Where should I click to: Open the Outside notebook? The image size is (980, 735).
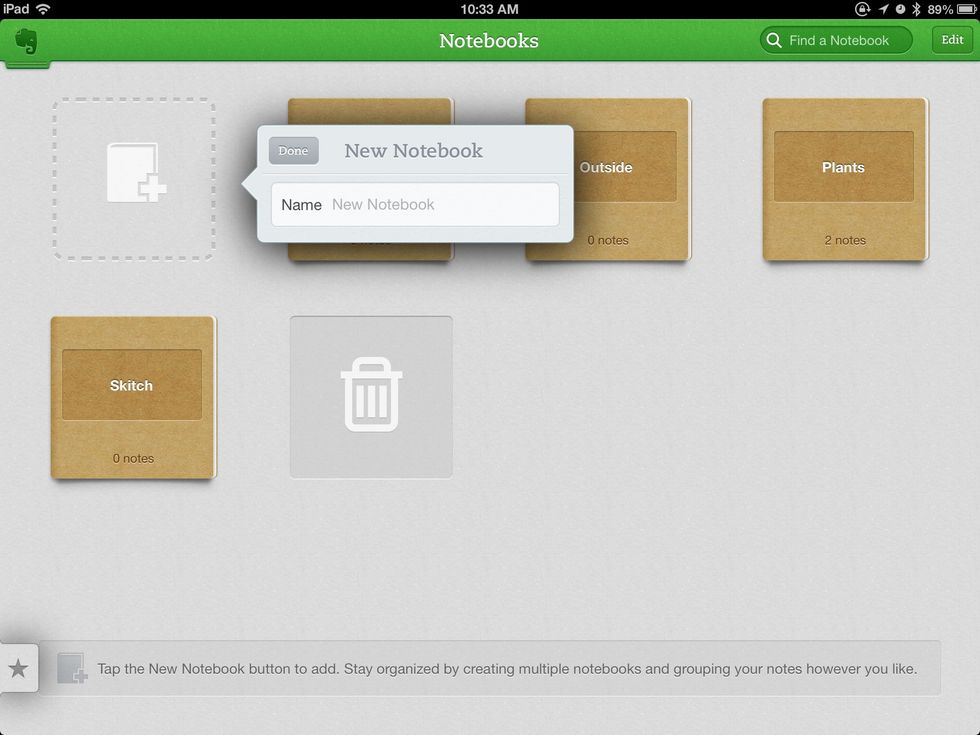pyautogui.click(x=606, y=168)
